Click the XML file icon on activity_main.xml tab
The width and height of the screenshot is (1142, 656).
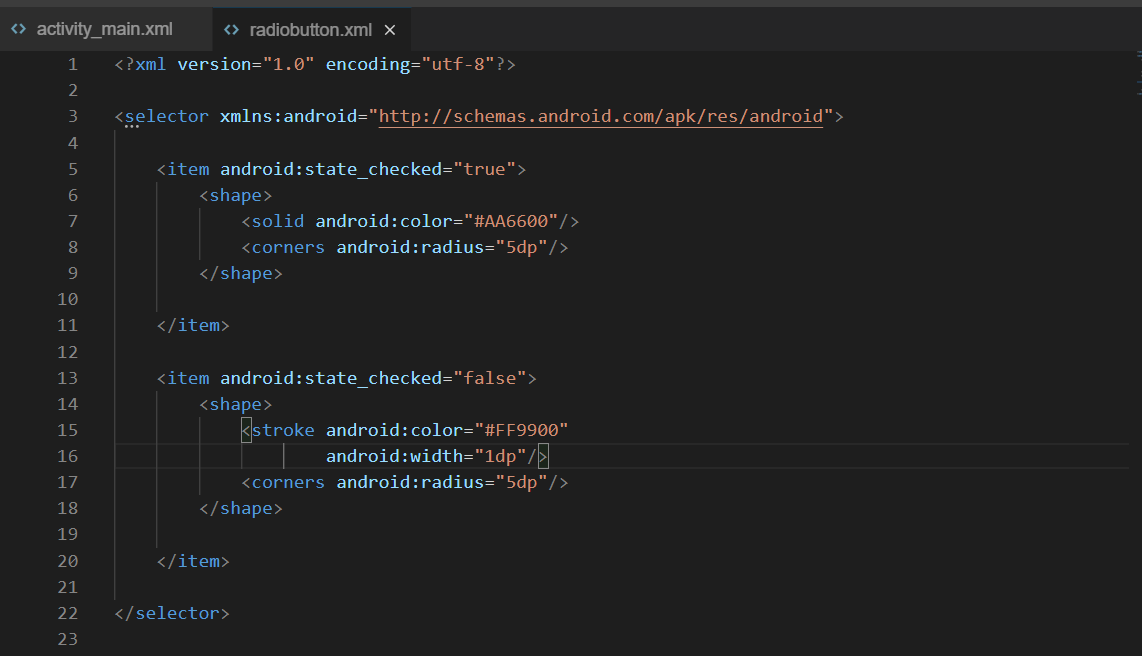(19, 29)
